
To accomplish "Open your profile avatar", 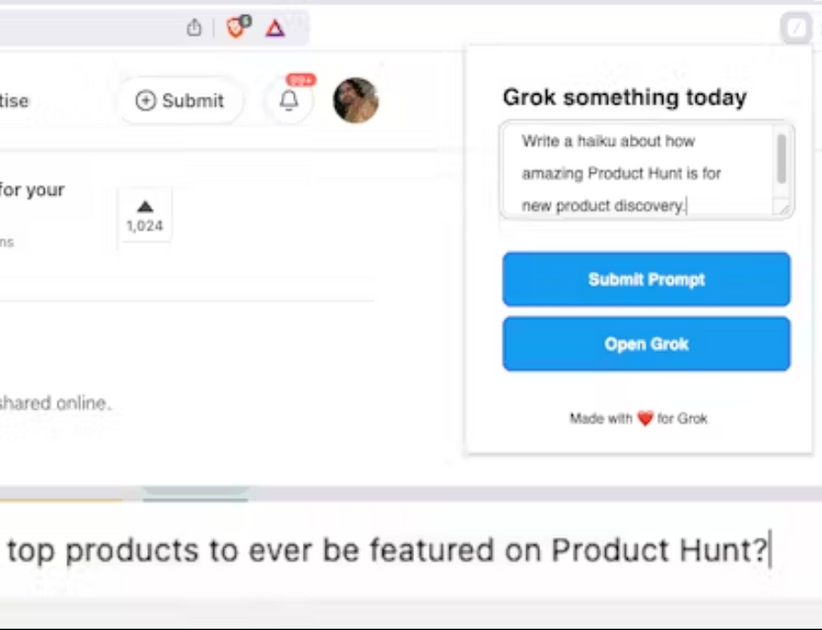I will point(356,100).
